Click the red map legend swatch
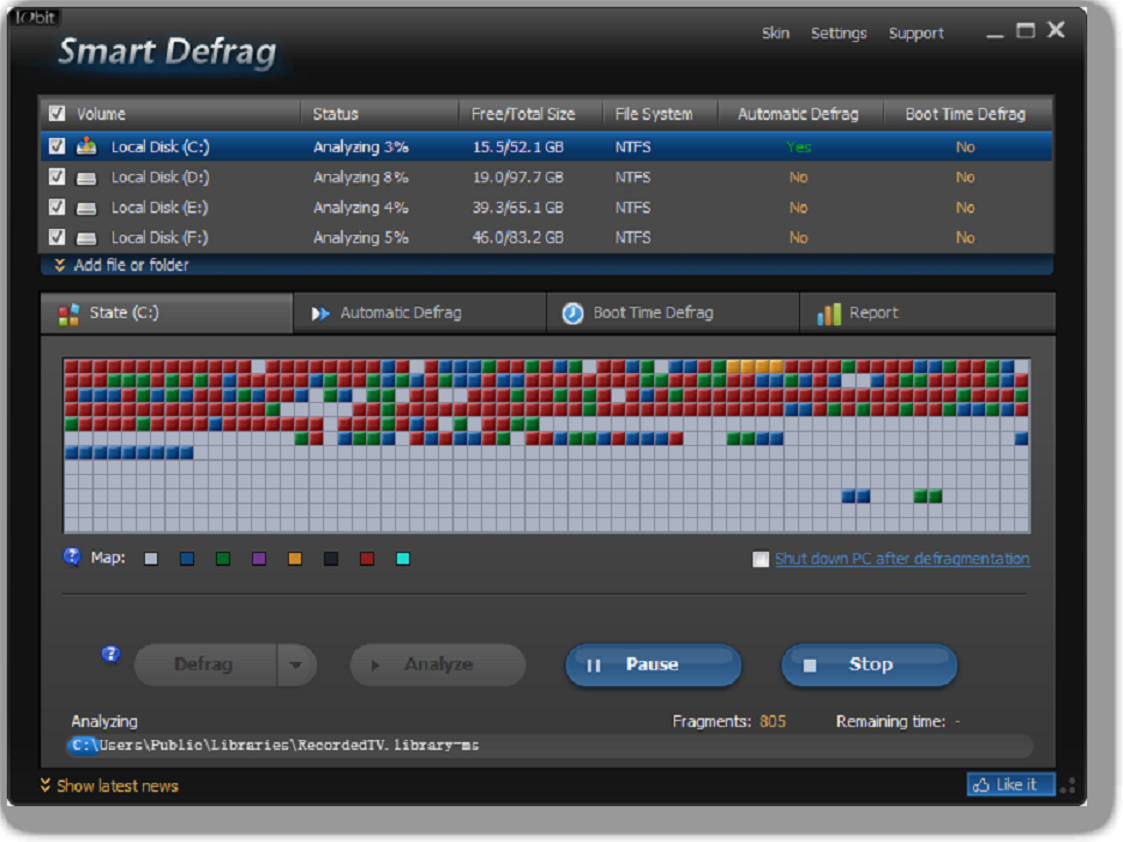The width and height of the screenshot is (1123, 842). 367,558
